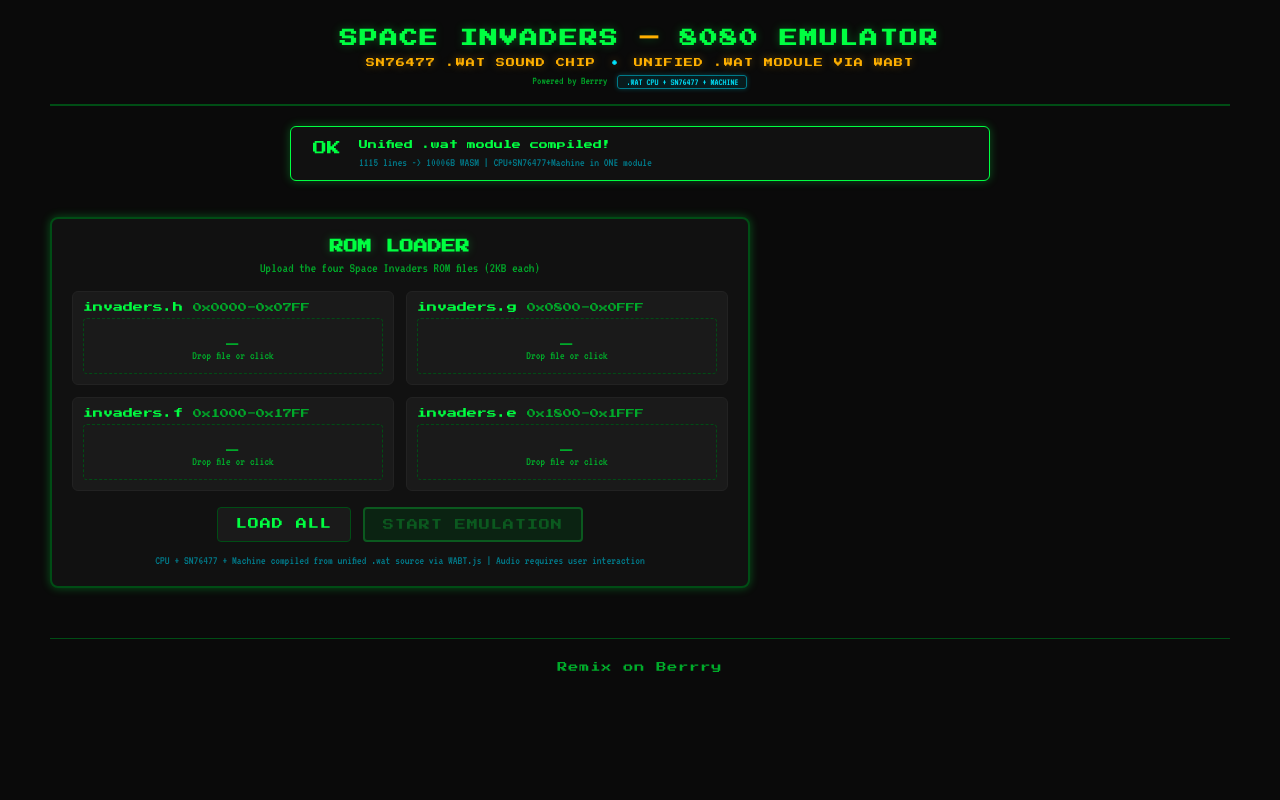Open the Remix on Berrry link
The height and width of the screenshot is (800, 1280).
point(639,666)
